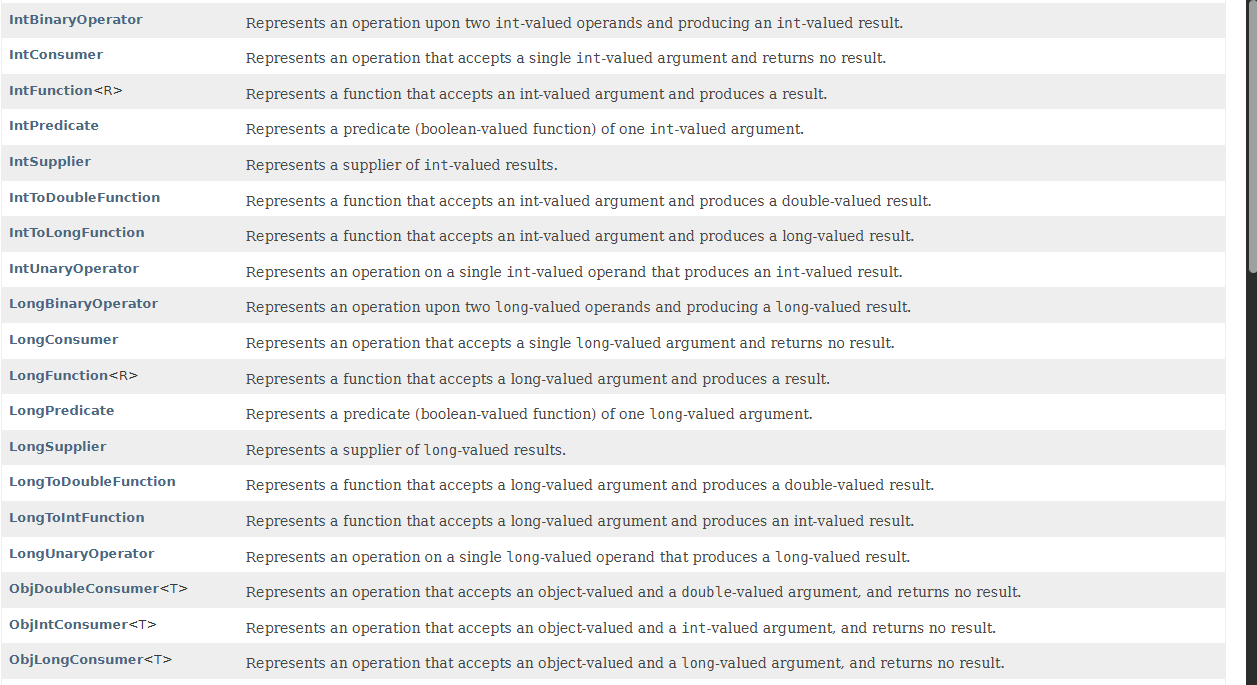This screenshot has width=1257, height=685.
Task: Click LongToDoubleFunction in the table
Action: (x=92, y=482)
